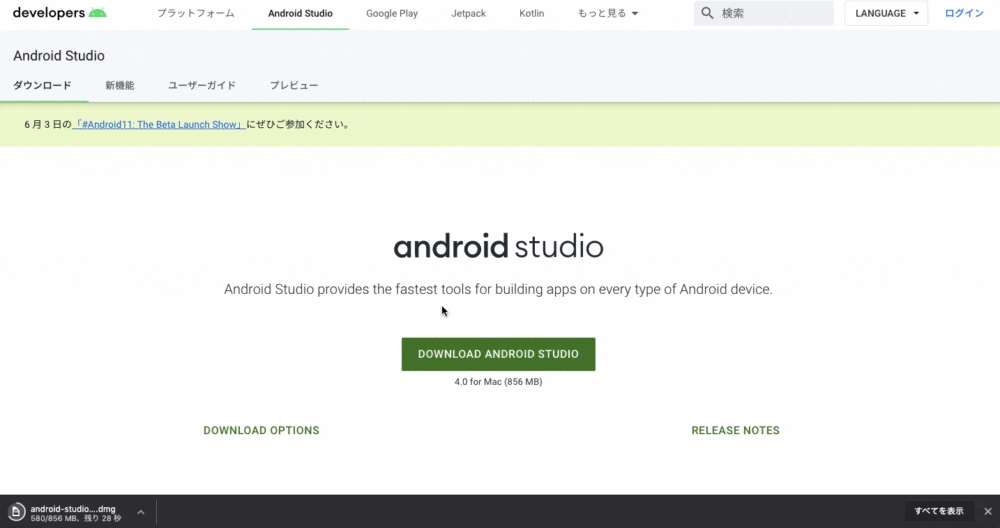This screenshot has width=1000, height=528.
Task: Focus the 検索 search field
Action: point(763,13)
